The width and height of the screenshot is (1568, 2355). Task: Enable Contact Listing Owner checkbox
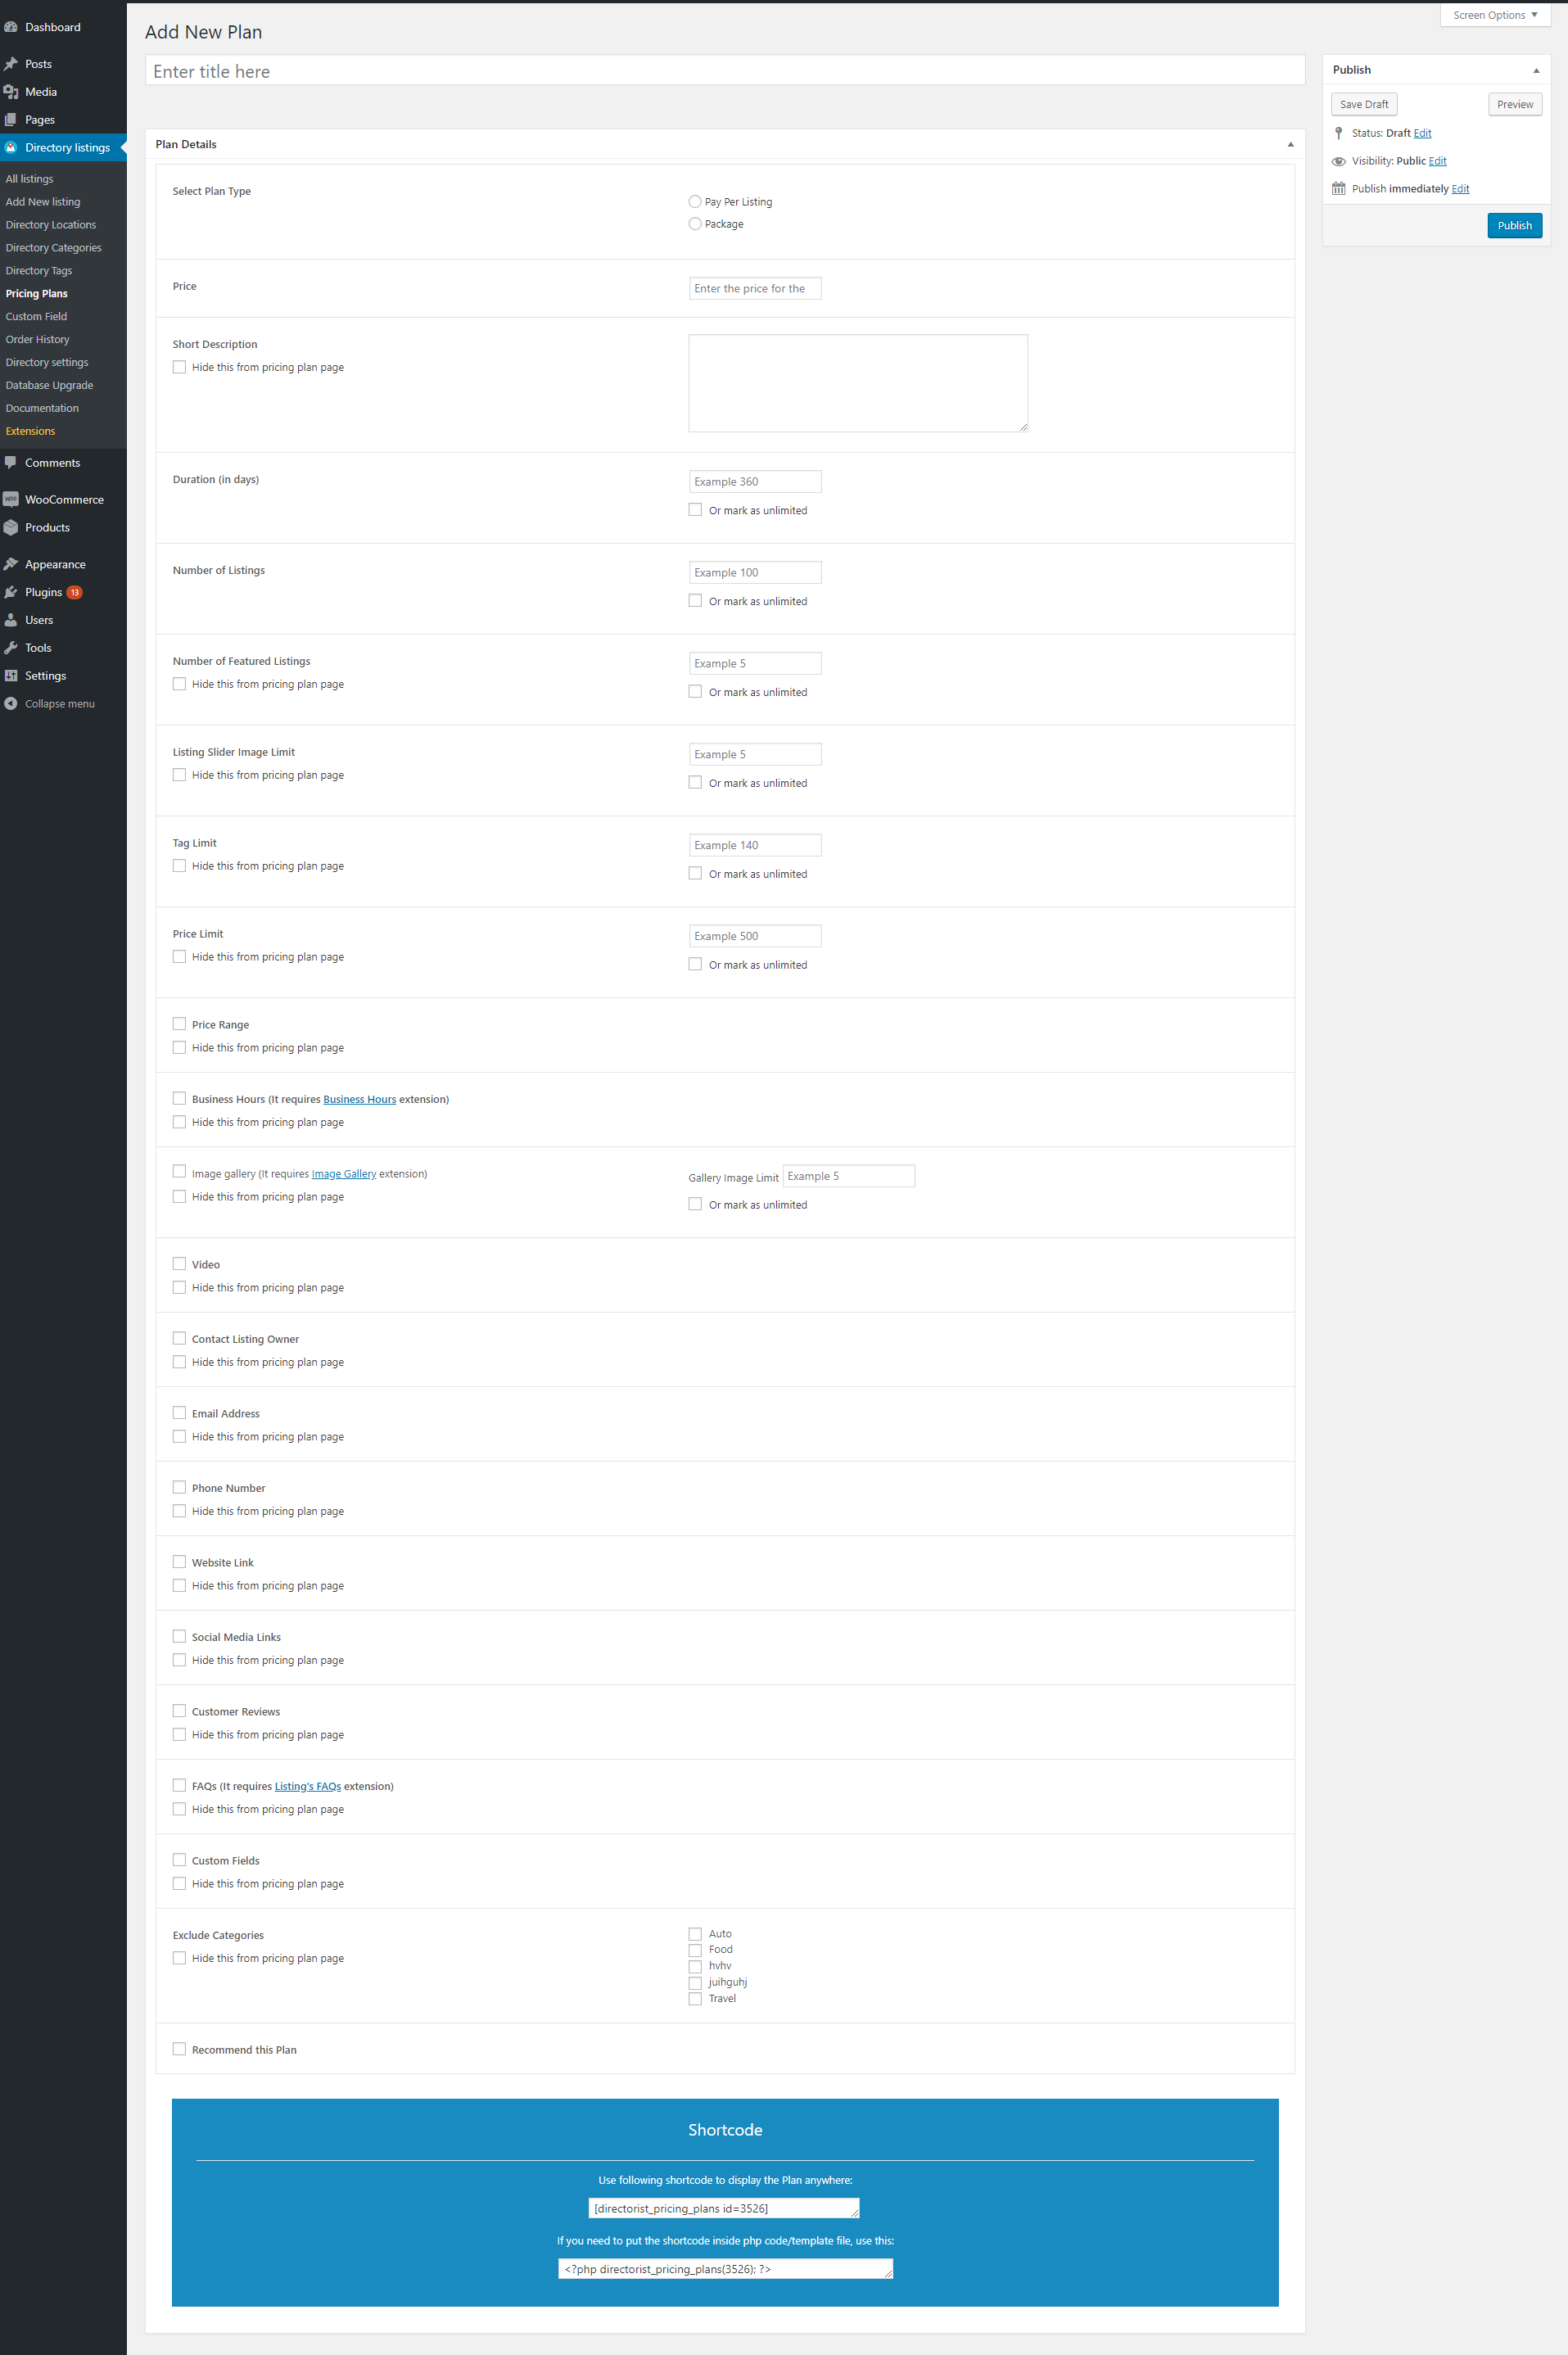point(179,1338)
